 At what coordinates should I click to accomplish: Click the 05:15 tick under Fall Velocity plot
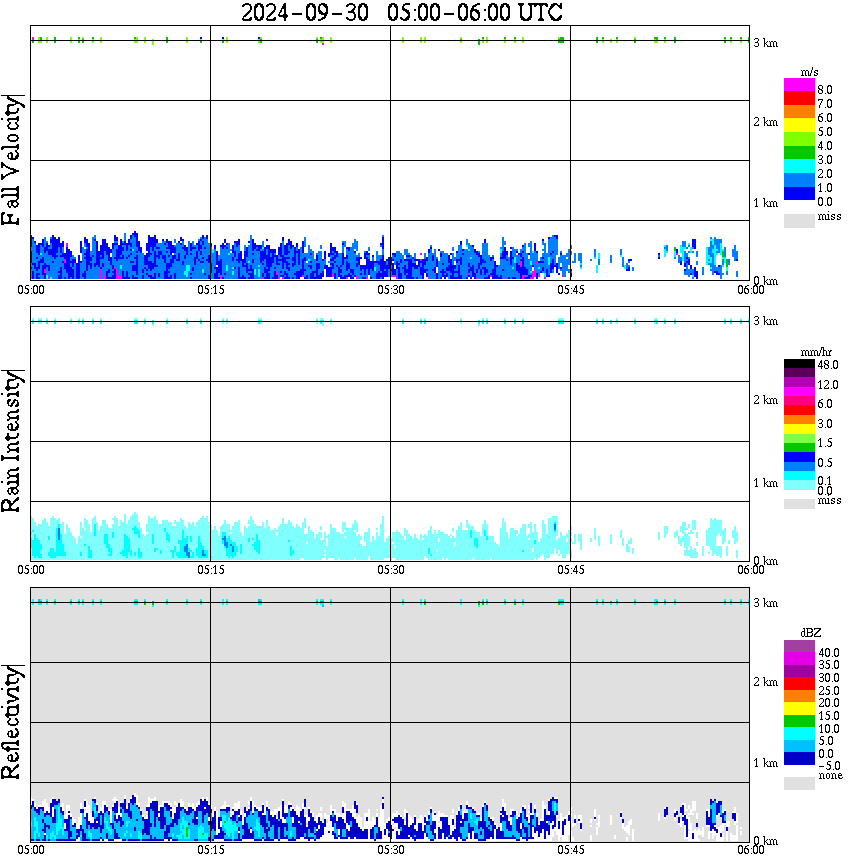[210, 290]
